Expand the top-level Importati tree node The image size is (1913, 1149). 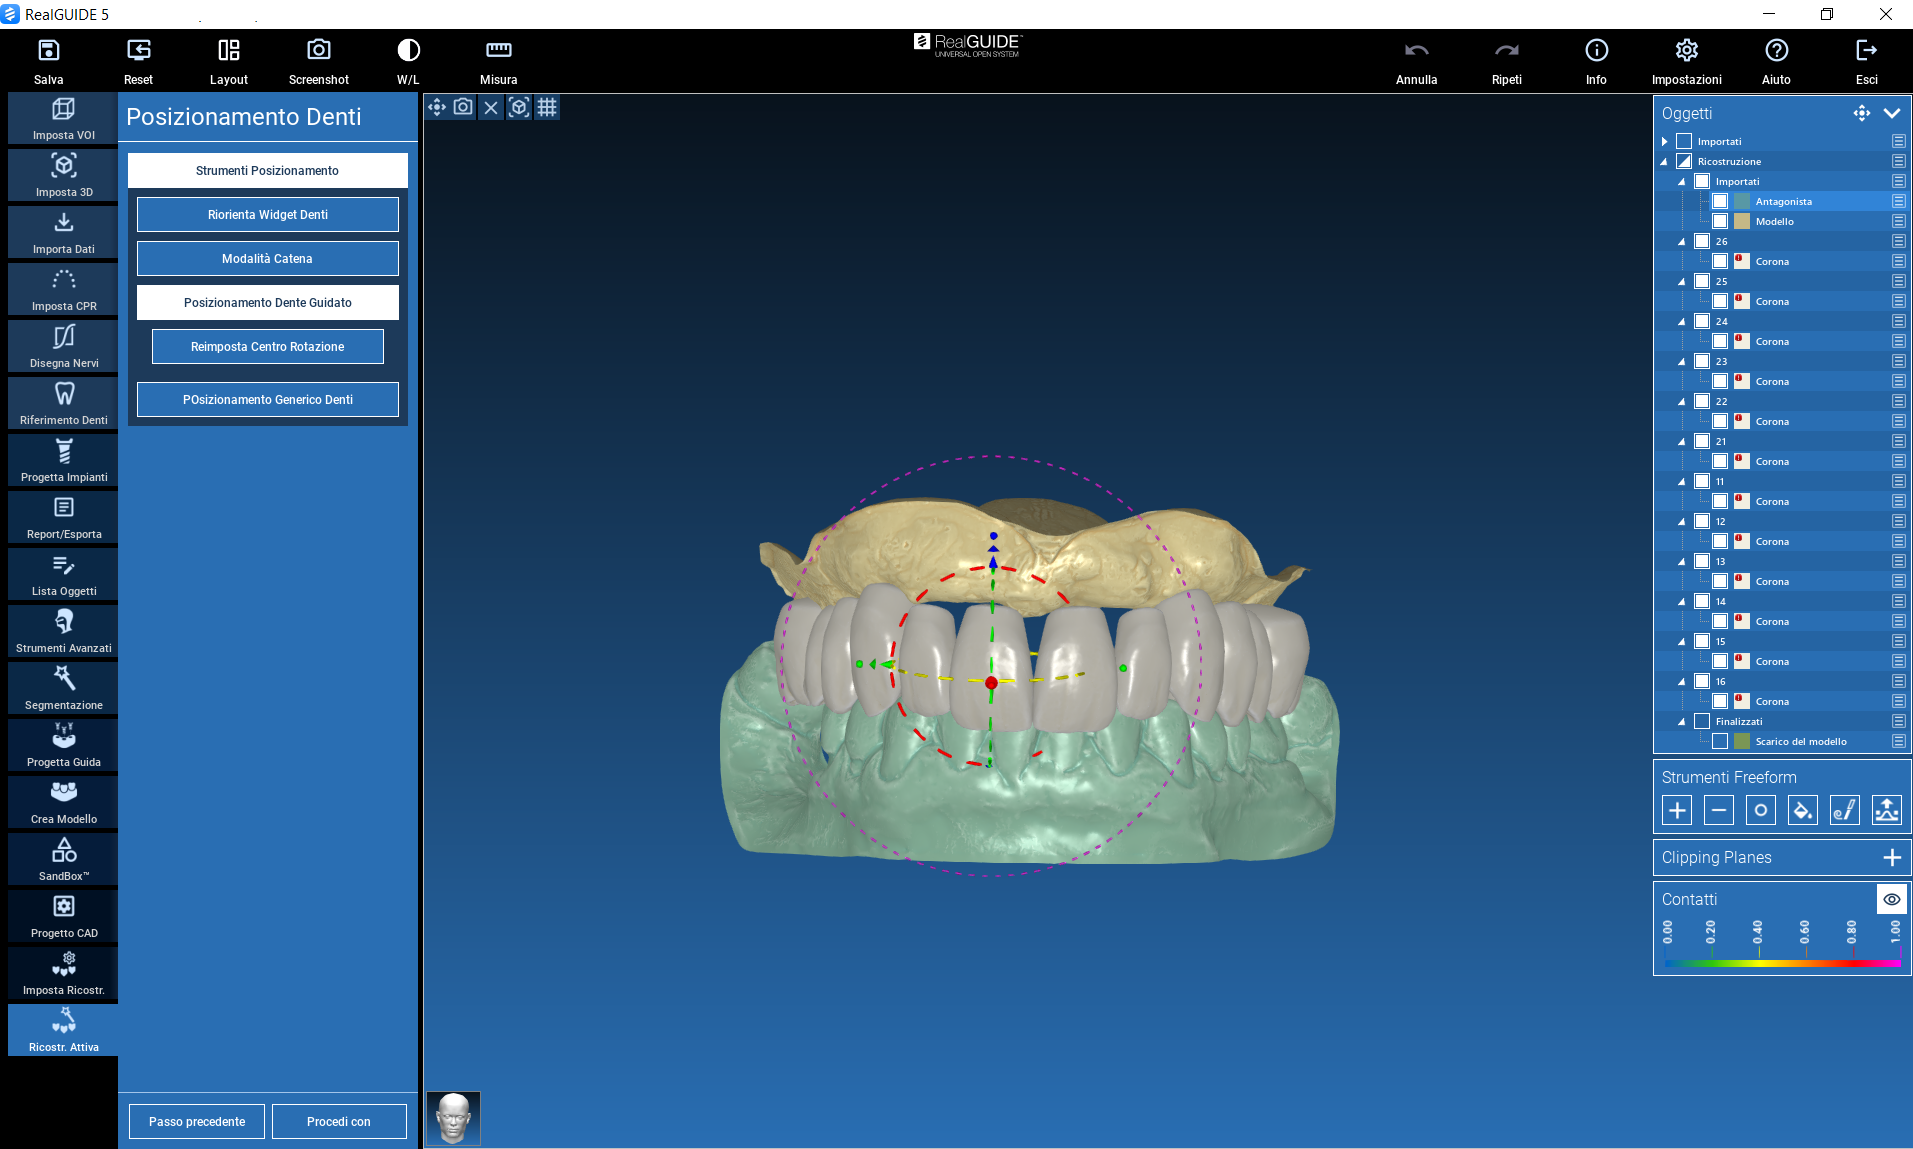(x=1665, y=142)
